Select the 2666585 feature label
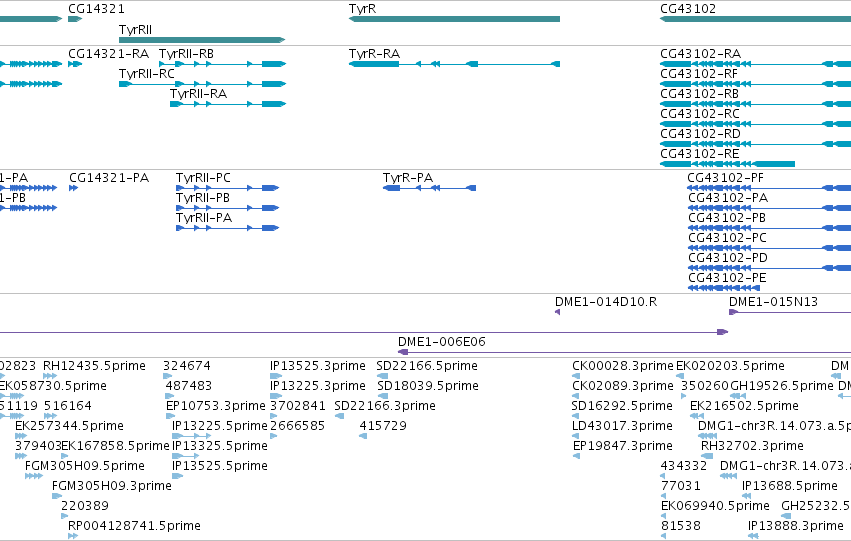The width and height of the screenshot is (851, 541). point(297,427)
